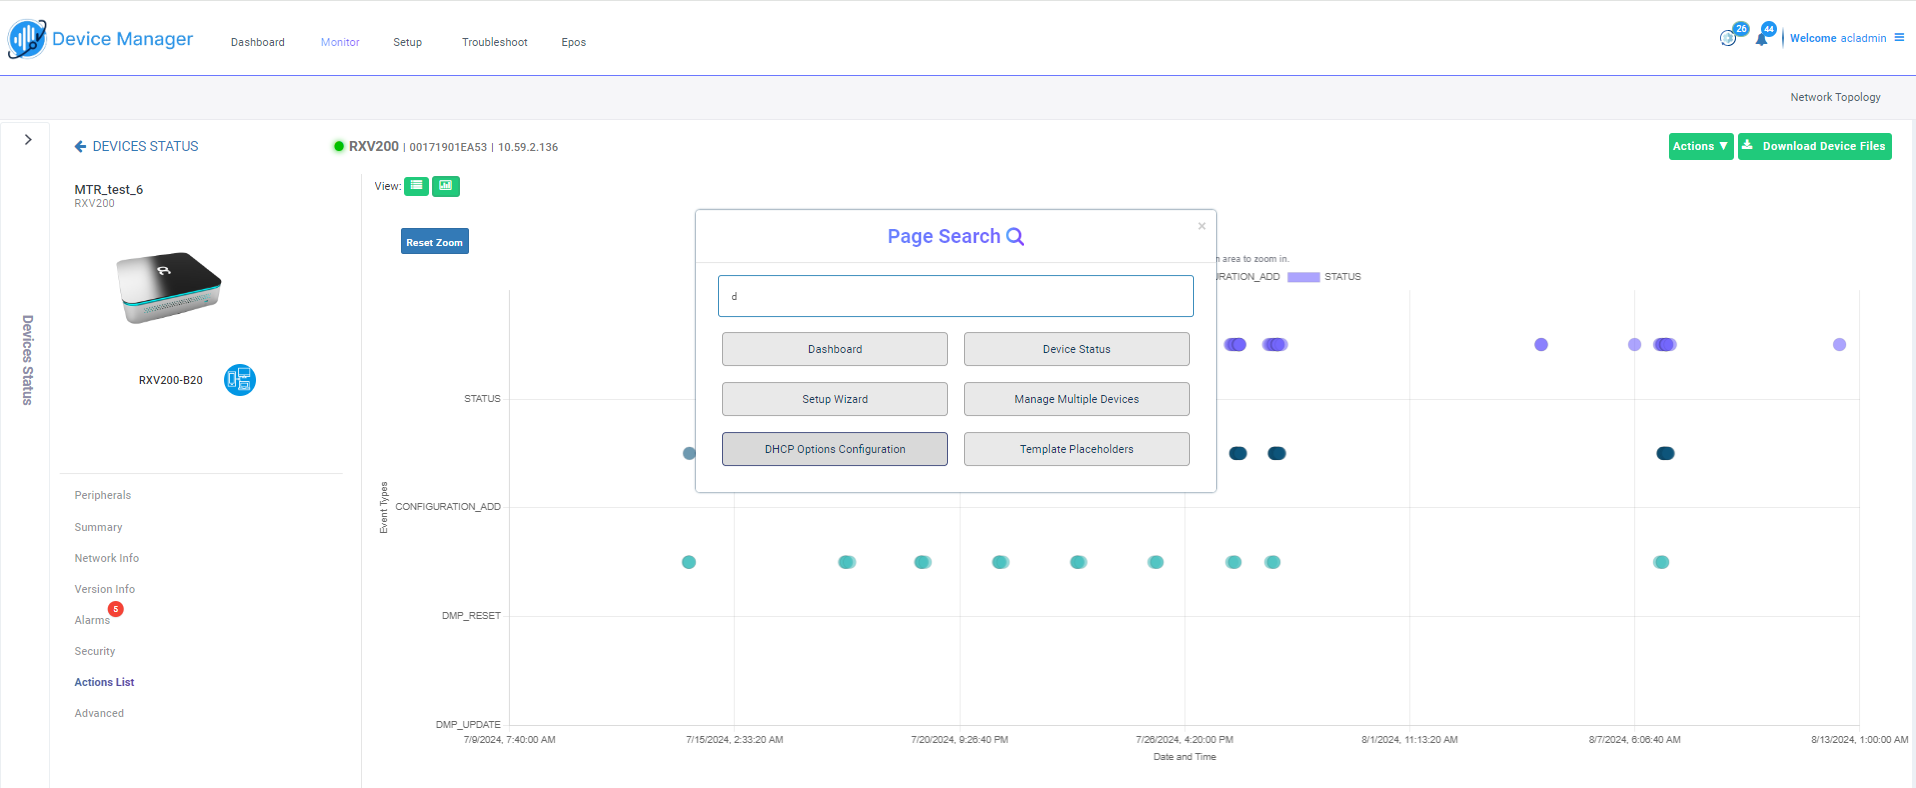This screenshot has height=788, width=1916.
Task: Expand the left Devices Status sidebar chevron
Action: [x=28, y=140]
